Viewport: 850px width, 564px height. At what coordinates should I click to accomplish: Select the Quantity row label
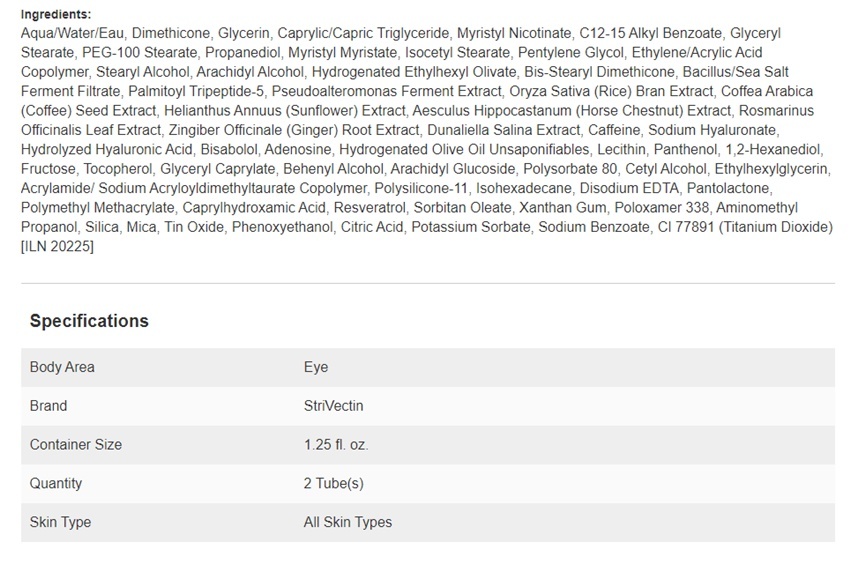[56, 483]
